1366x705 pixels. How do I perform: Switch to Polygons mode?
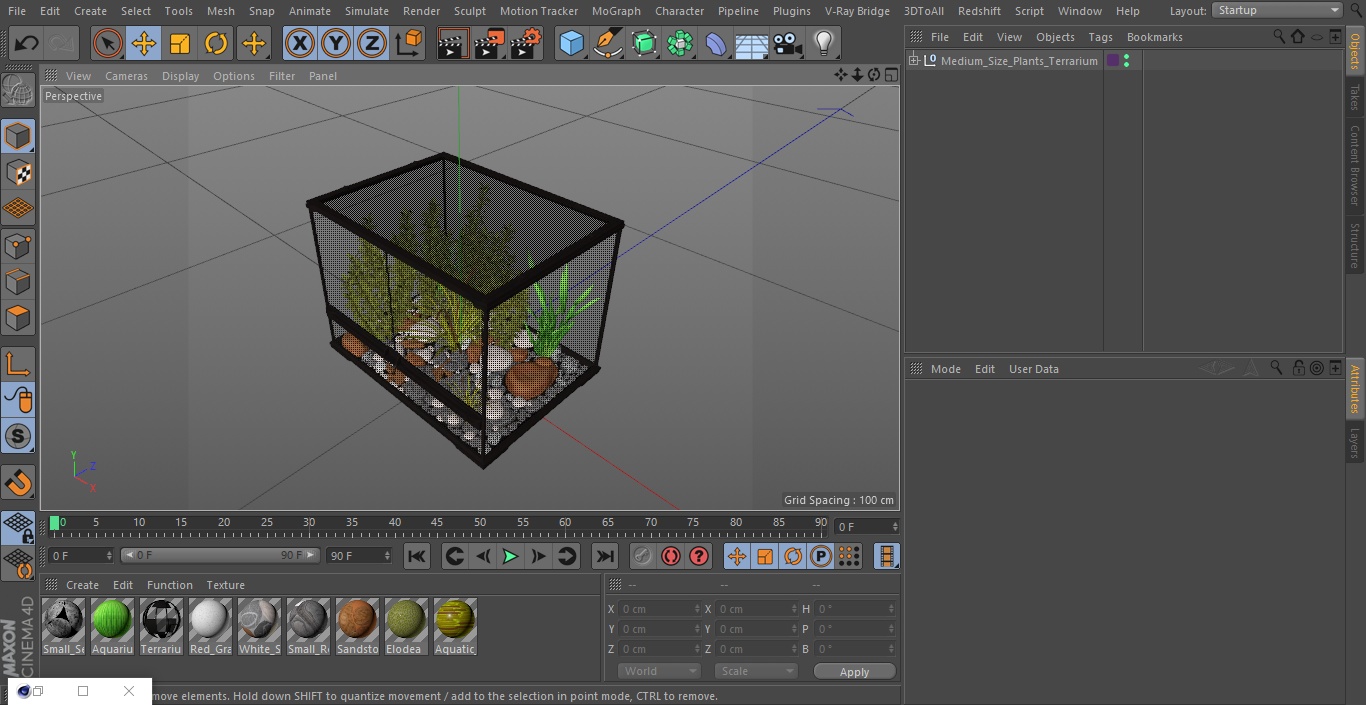point(18,318)
